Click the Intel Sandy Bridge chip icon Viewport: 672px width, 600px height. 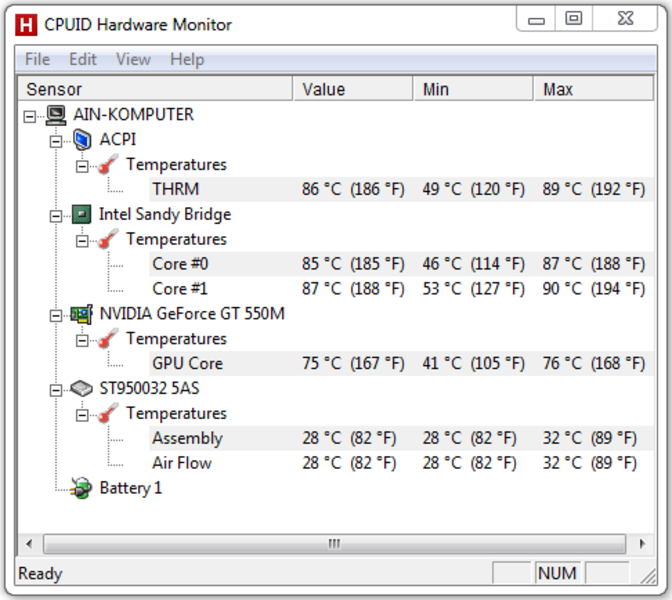tap(81, 214)
